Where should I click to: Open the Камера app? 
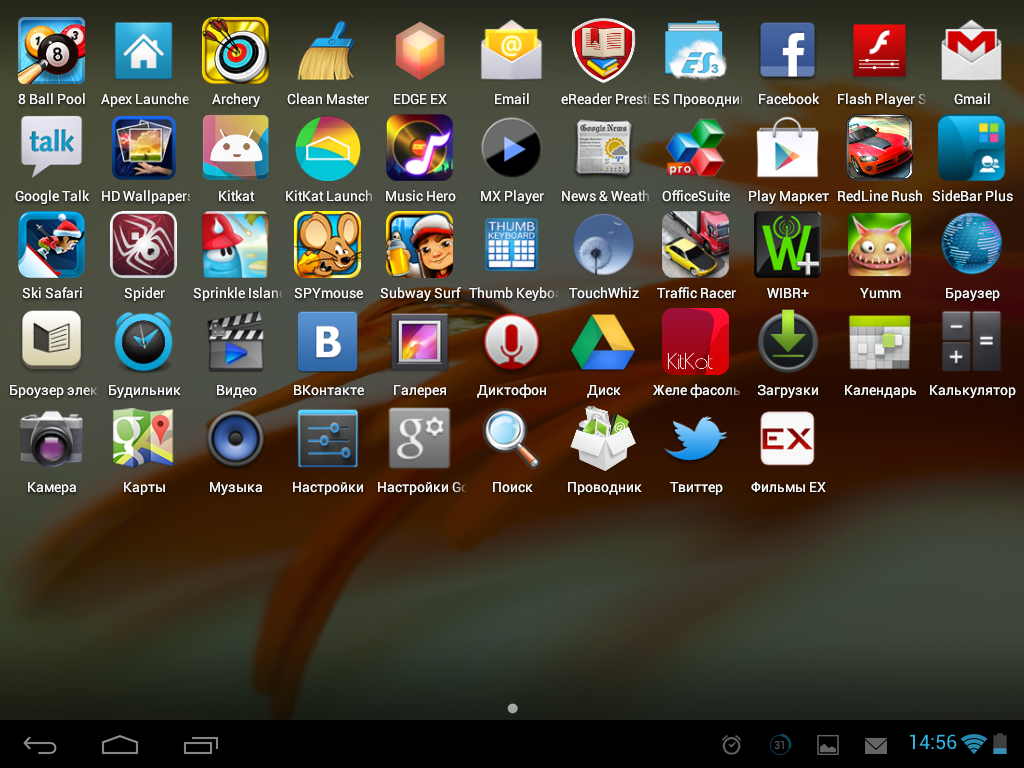pos(51,439)
